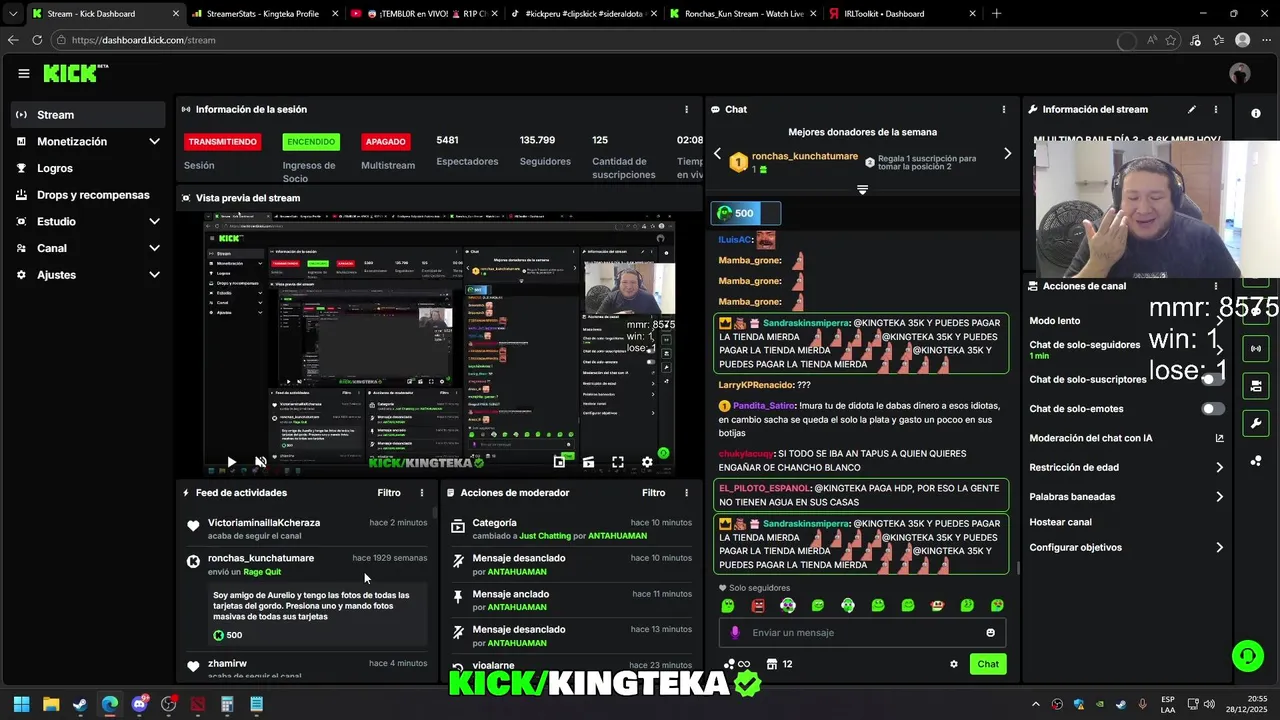Open the hamburger menu next to Kick logo
This screenshot has width=1280, height=720.
coord(24,73)
